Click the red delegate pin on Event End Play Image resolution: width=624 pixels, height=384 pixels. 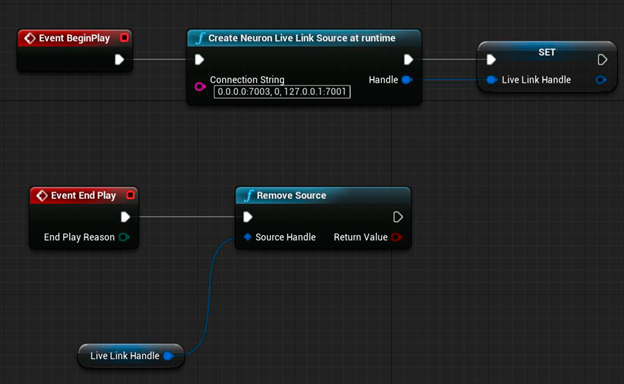pos(131,195)
